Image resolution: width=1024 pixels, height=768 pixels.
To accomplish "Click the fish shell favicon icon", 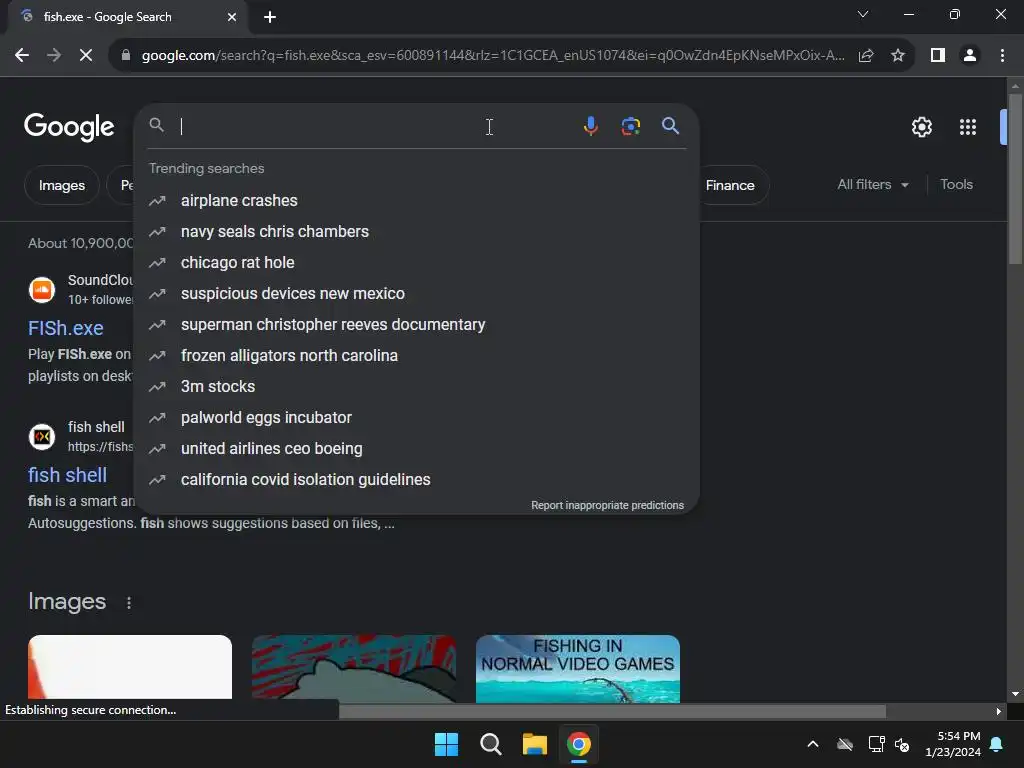I will 42,436.
